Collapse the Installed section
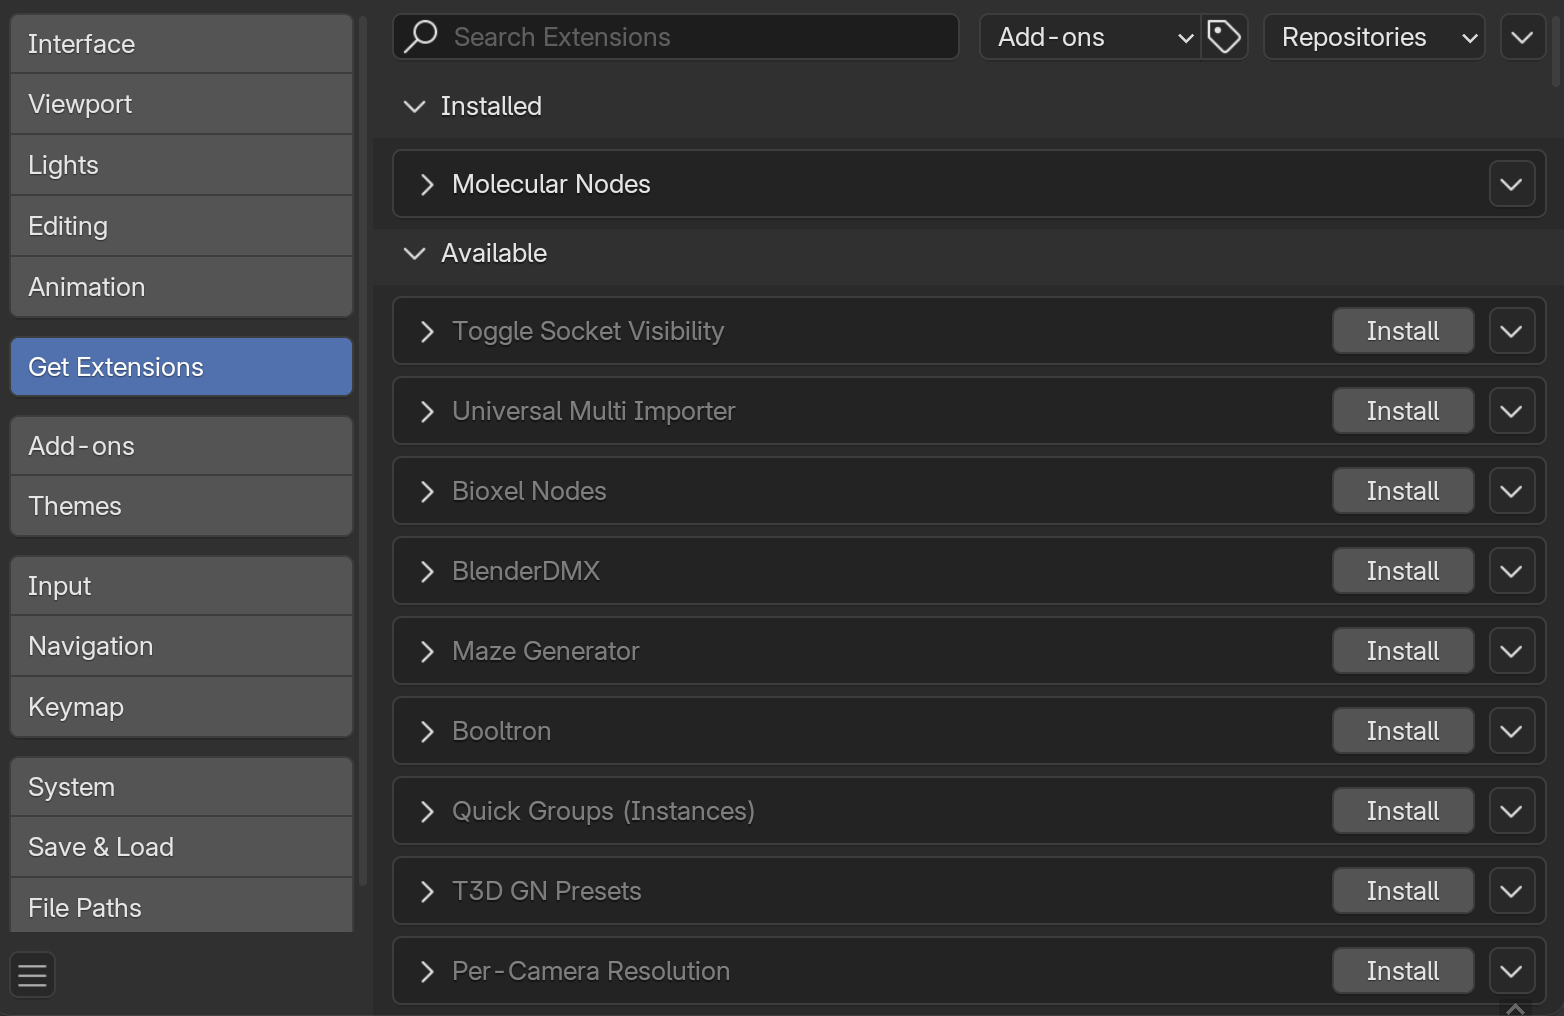Viewport: 1564px width, 1016px height. 414,106
